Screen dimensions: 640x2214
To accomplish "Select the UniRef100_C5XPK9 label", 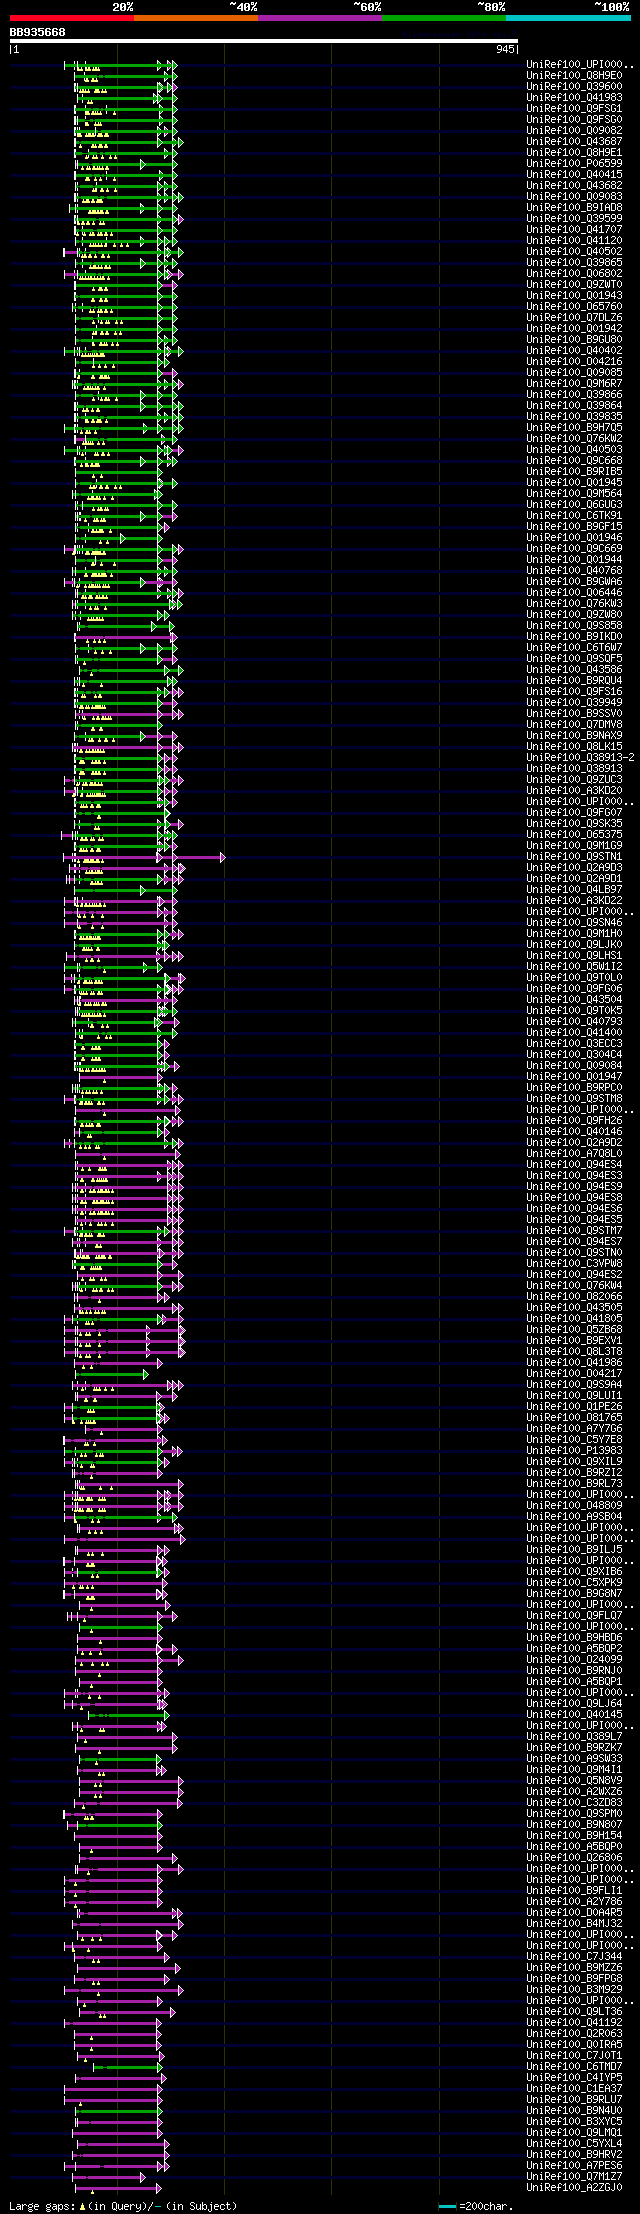I will point(574,1582).
